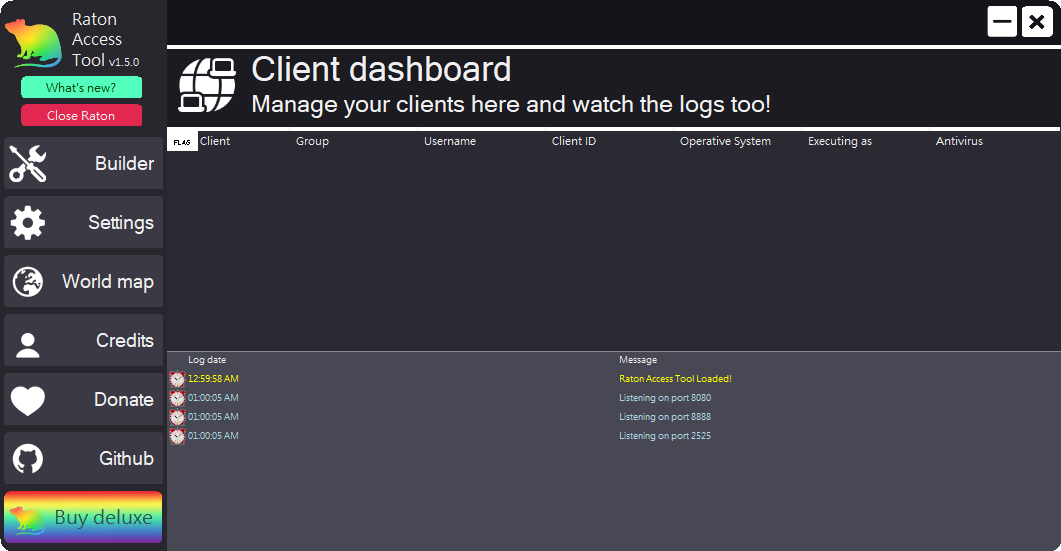
Task: Click the FLAG column header
Action: (x=182, y=142)
